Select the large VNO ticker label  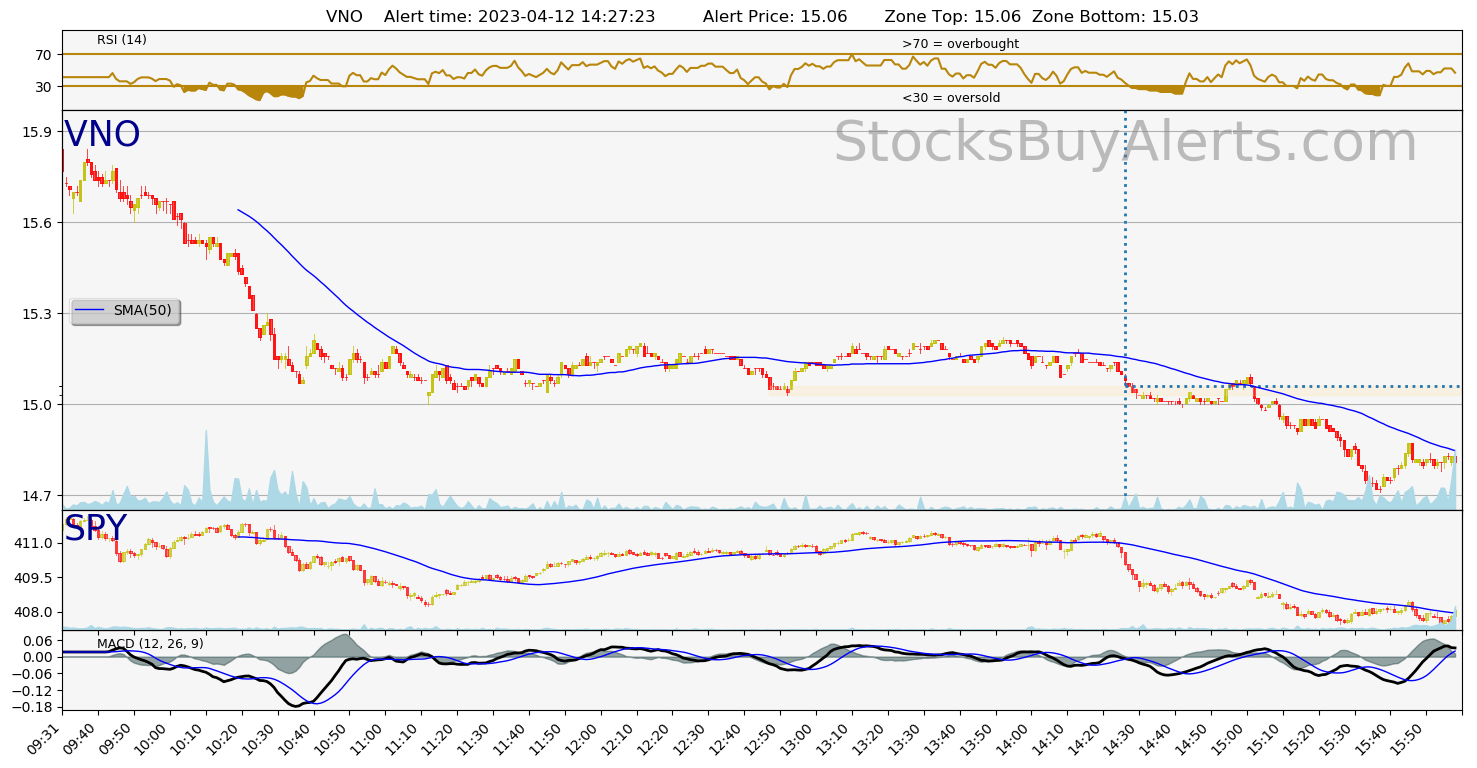[x=102, y=135]
